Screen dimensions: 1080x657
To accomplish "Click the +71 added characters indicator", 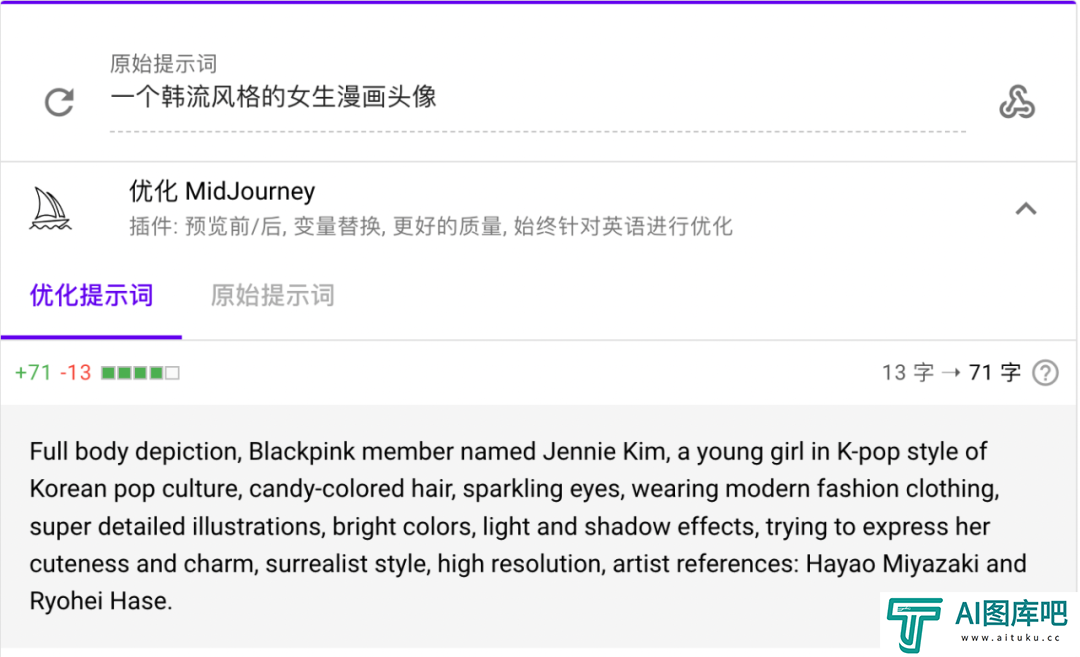I will tap(33, 373).
